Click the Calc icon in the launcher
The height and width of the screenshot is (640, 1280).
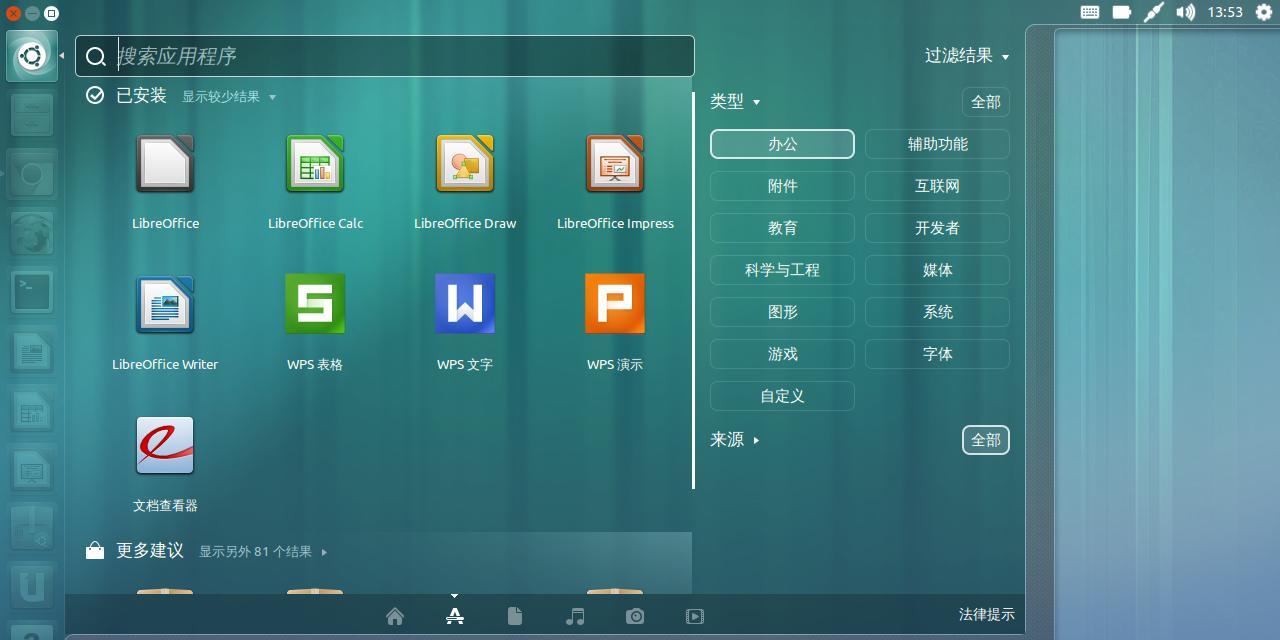pos(32,410)
